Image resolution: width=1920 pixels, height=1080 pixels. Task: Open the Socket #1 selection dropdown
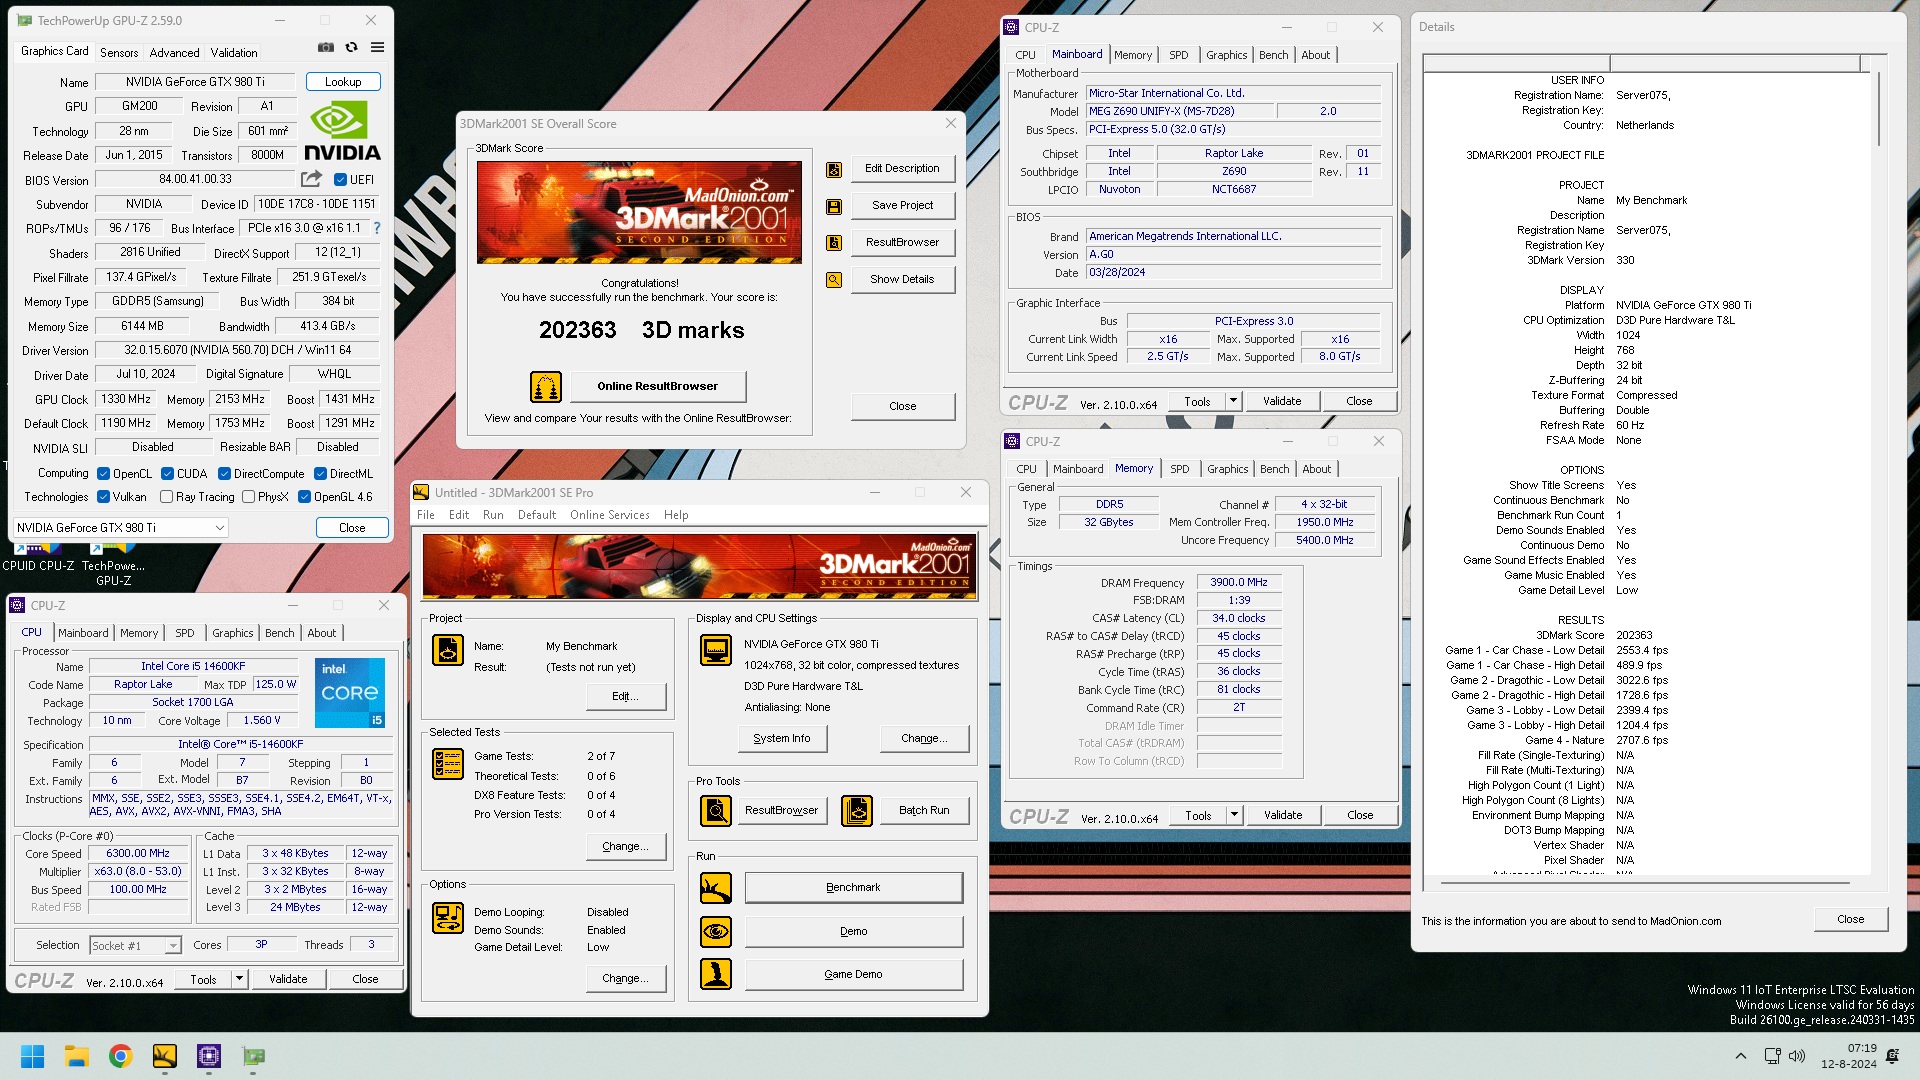[135, 945]
